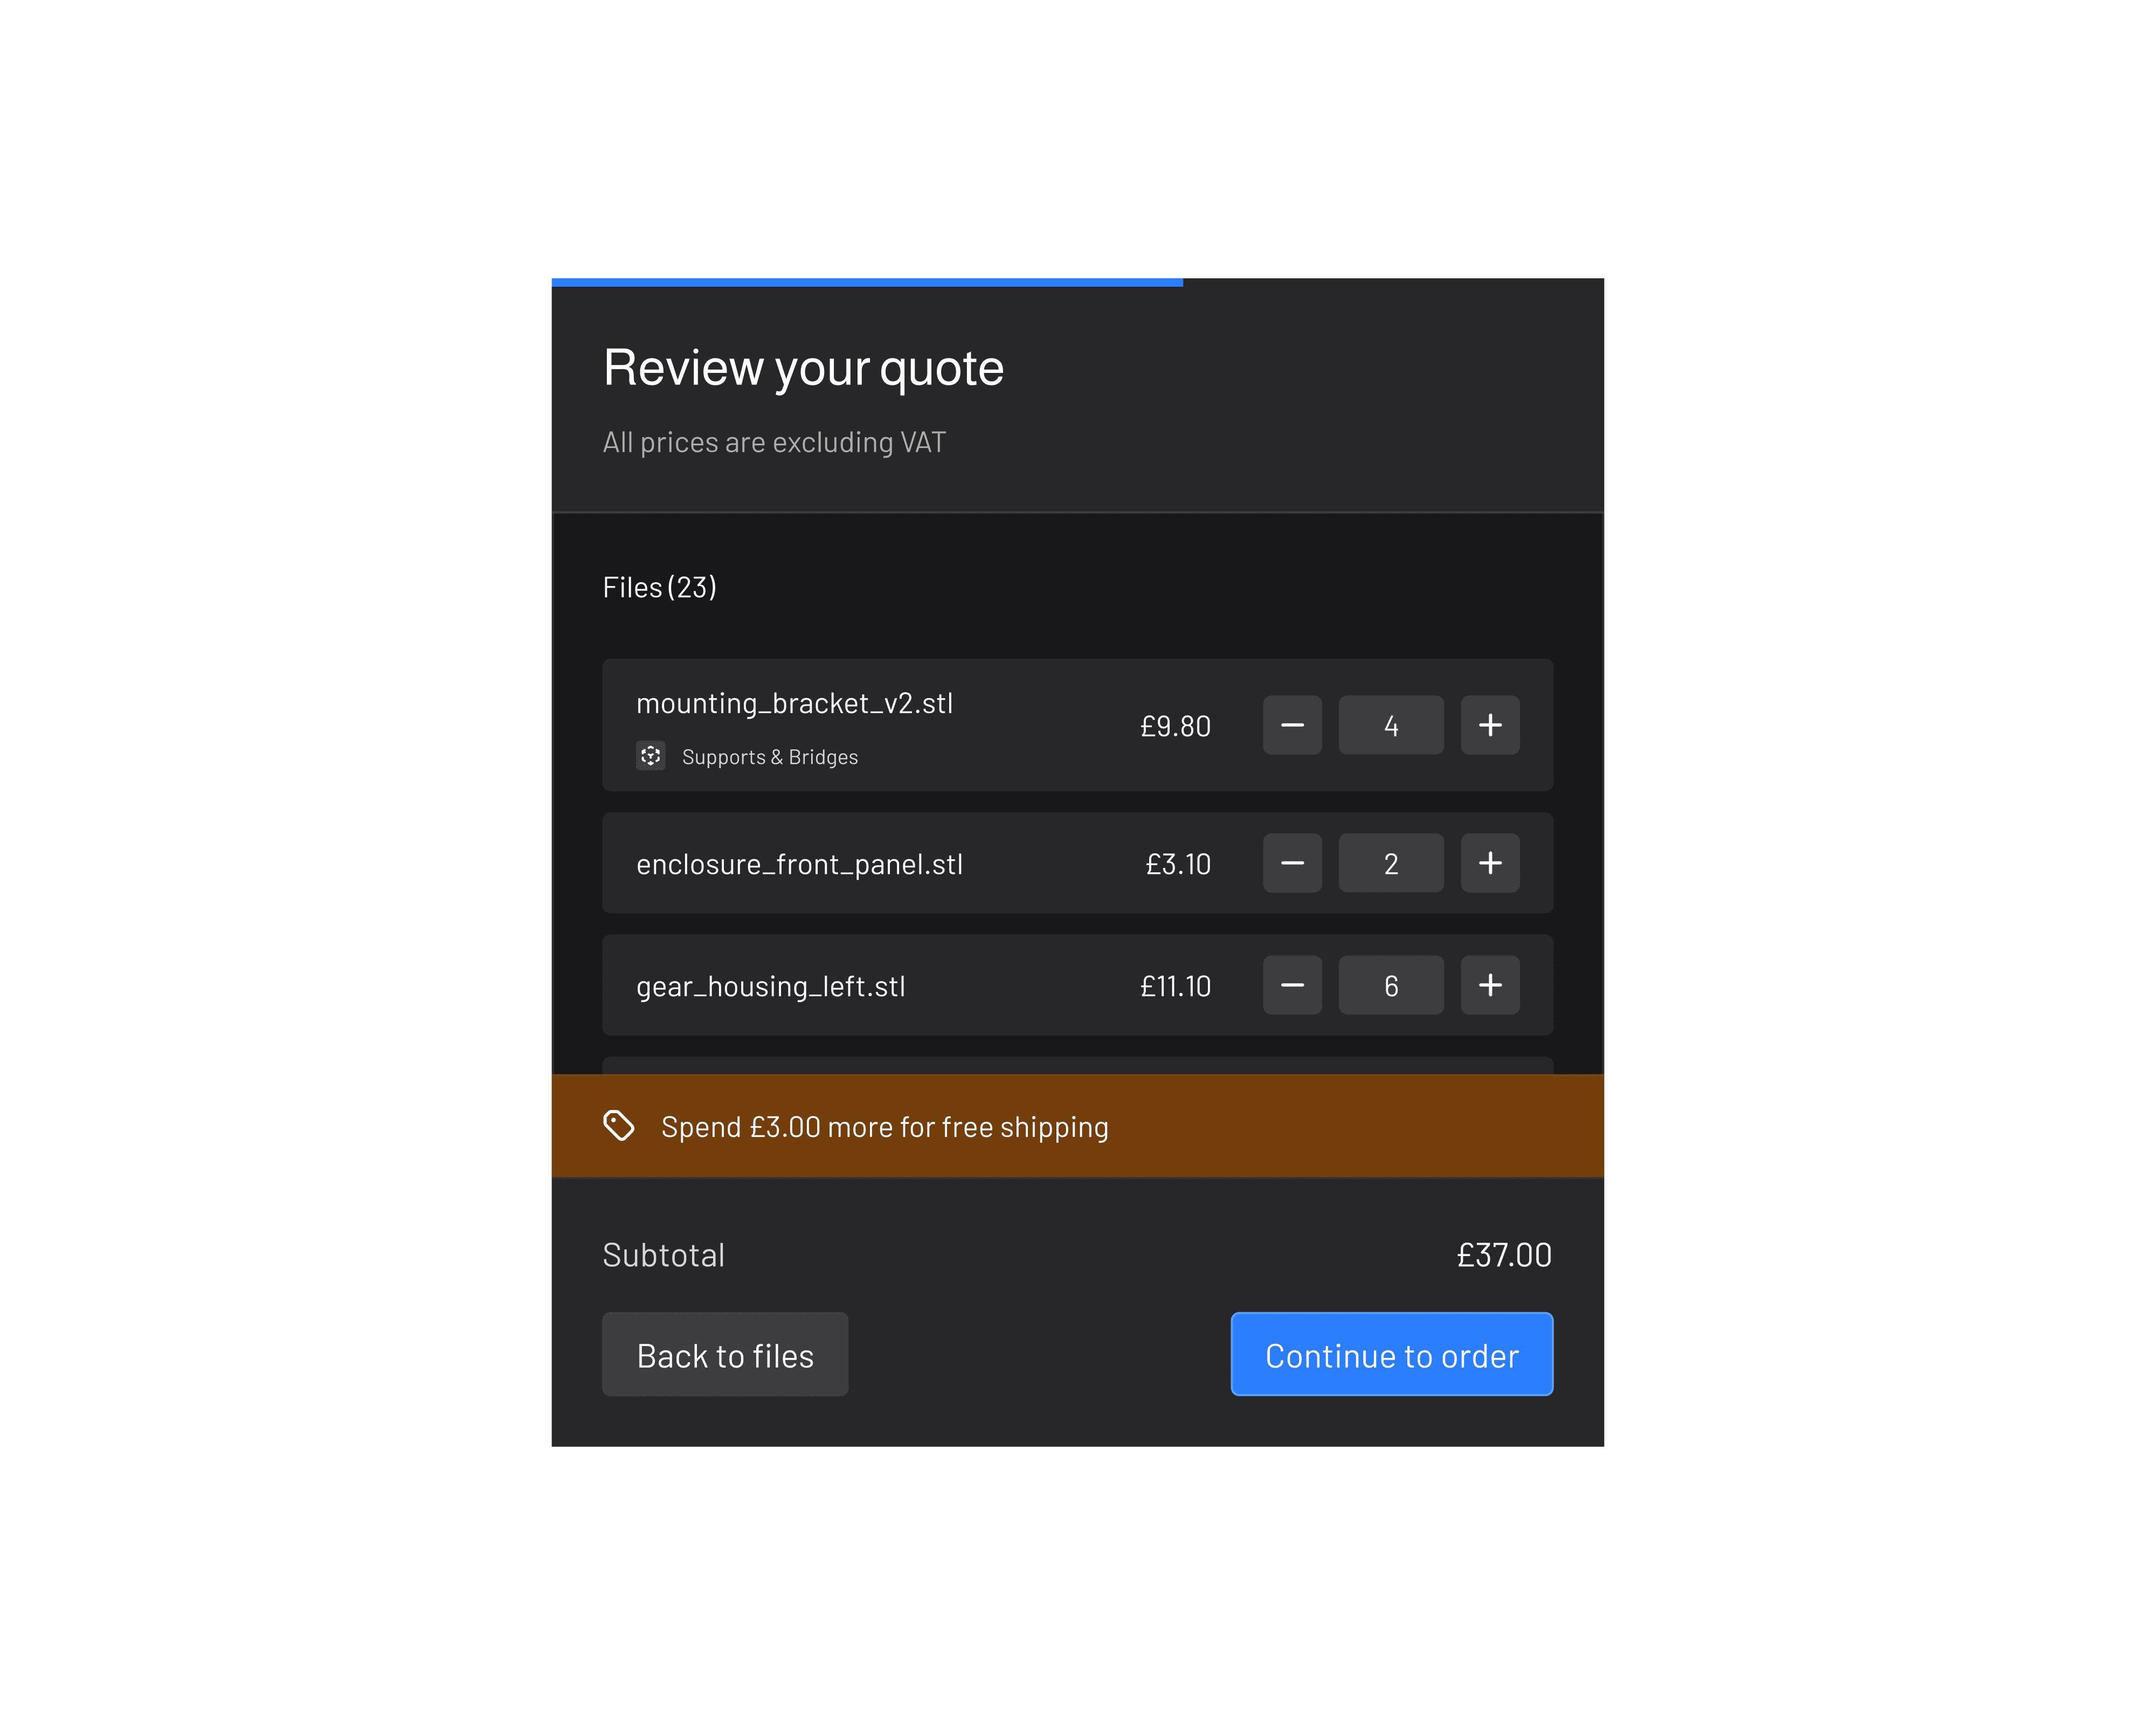
Task: Select the gear_housing_left.stl file row
Action: pyautogui.click(x=770, y=987)
